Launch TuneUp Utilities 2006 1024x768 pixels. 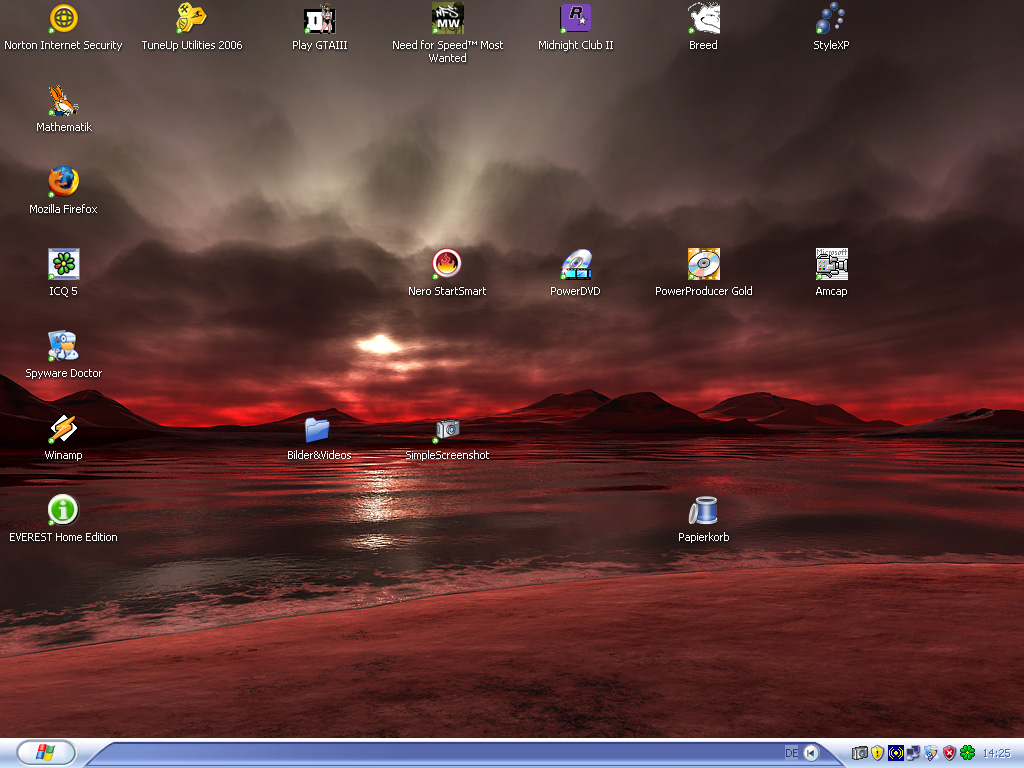click(x=192, y=19)
